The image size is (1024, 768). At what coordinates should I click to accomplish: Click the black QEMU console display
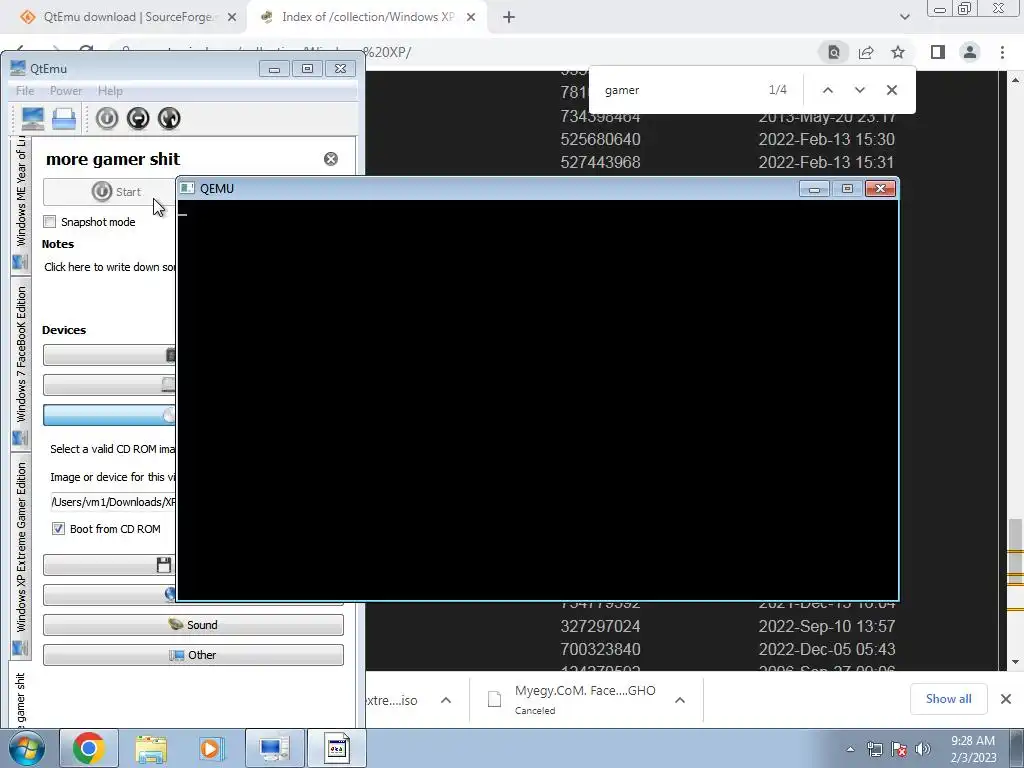(x=537, y=400)
